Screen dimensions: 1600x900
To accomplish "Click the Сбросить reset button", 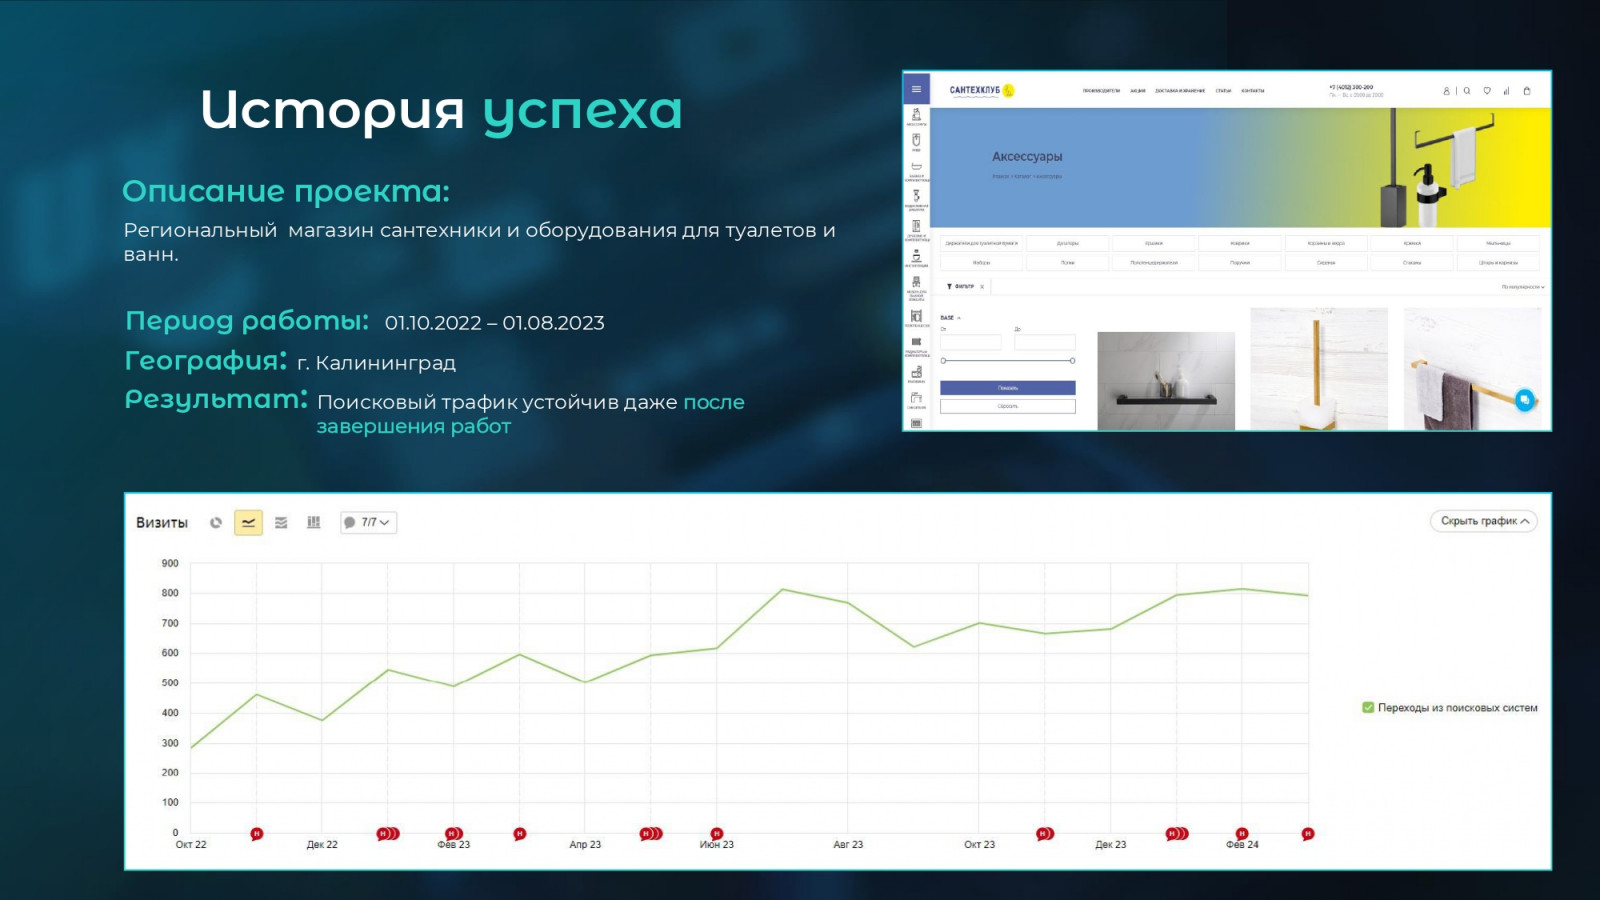I will click(x=1008, y=406).
